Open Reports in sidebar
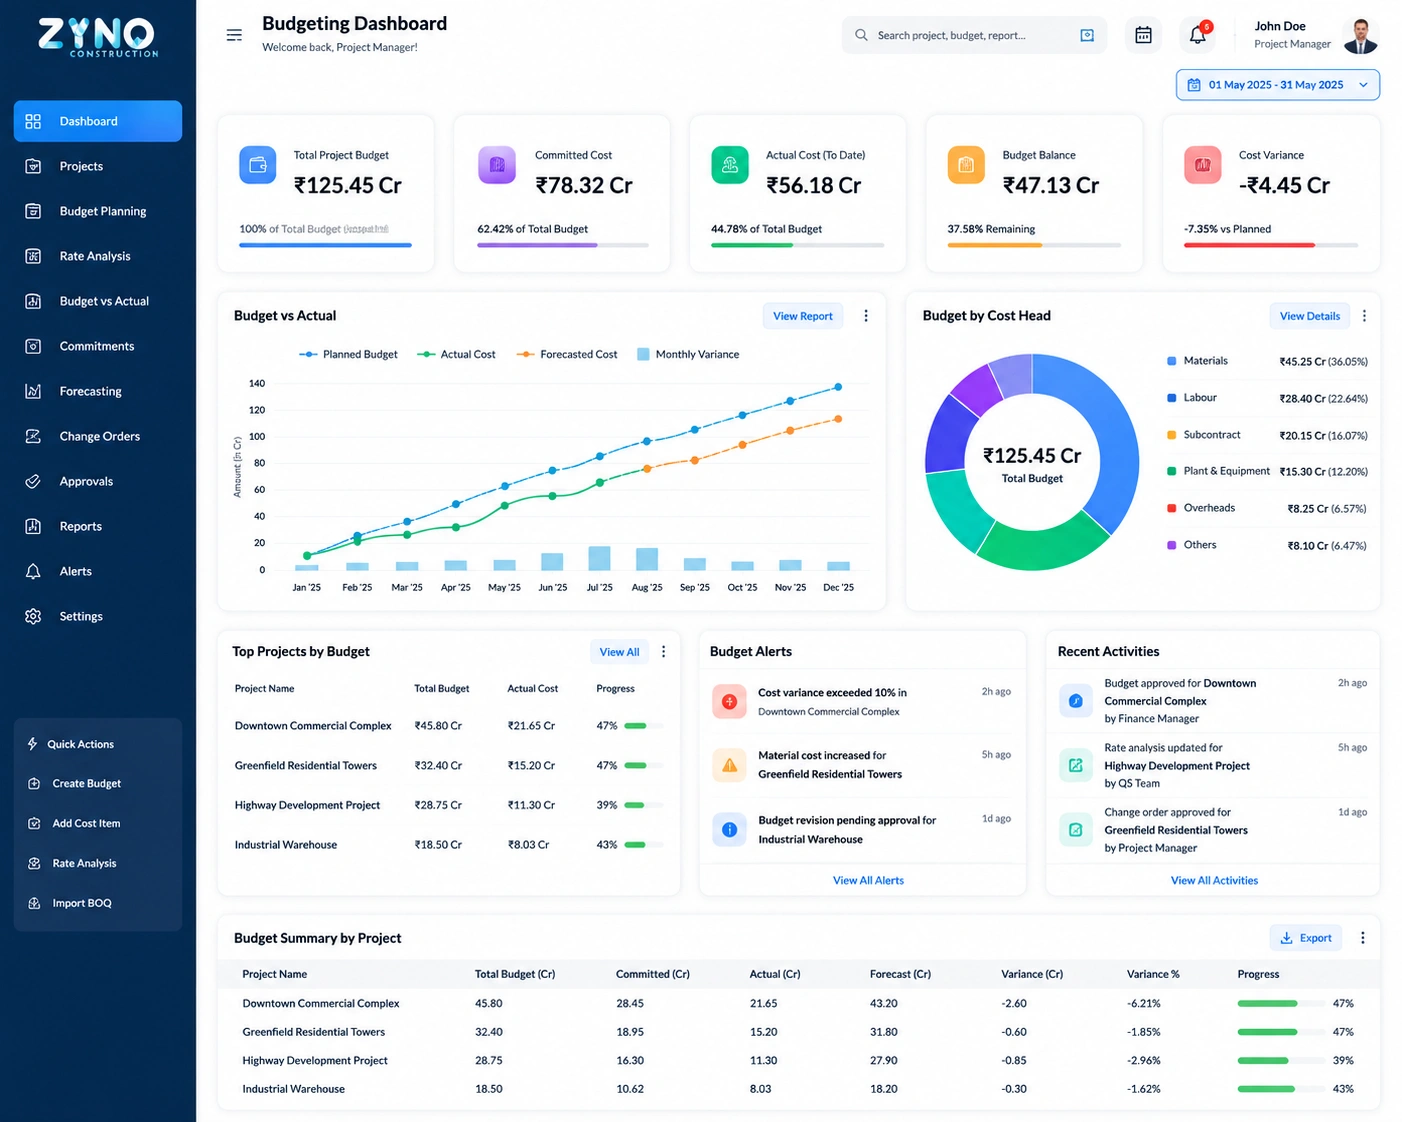The width and height of the screenshot is (1402, 1122). point(98,526)
